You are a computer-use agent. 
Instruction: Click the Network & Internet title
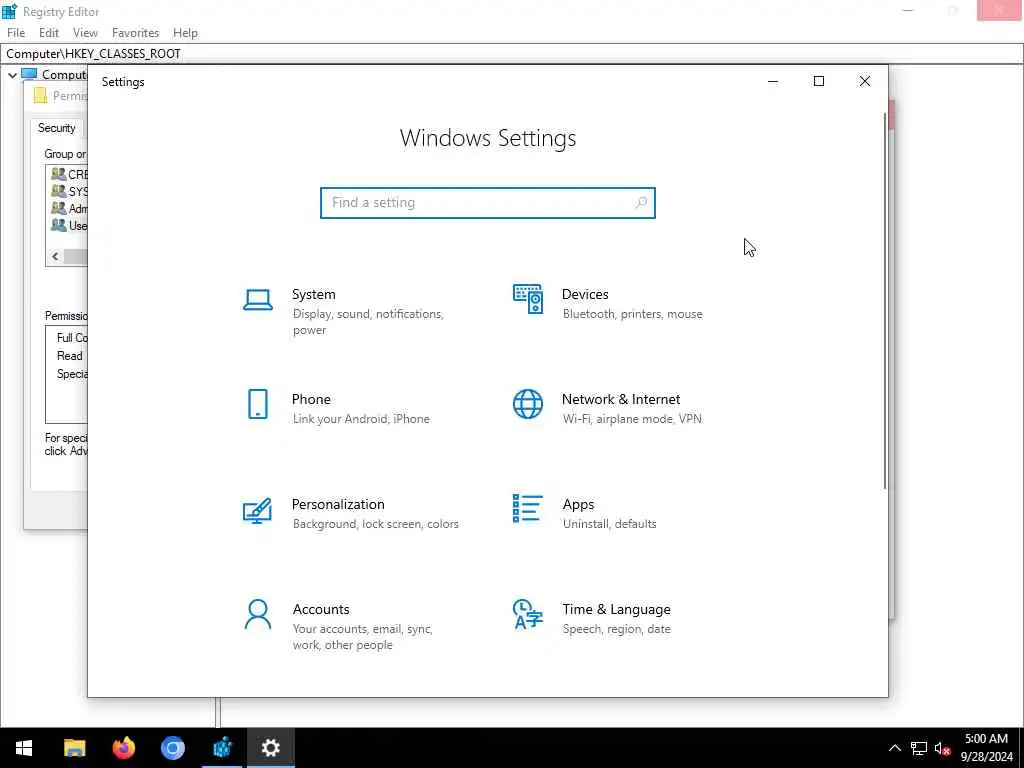pyautogui.click(x=621, y=399)
